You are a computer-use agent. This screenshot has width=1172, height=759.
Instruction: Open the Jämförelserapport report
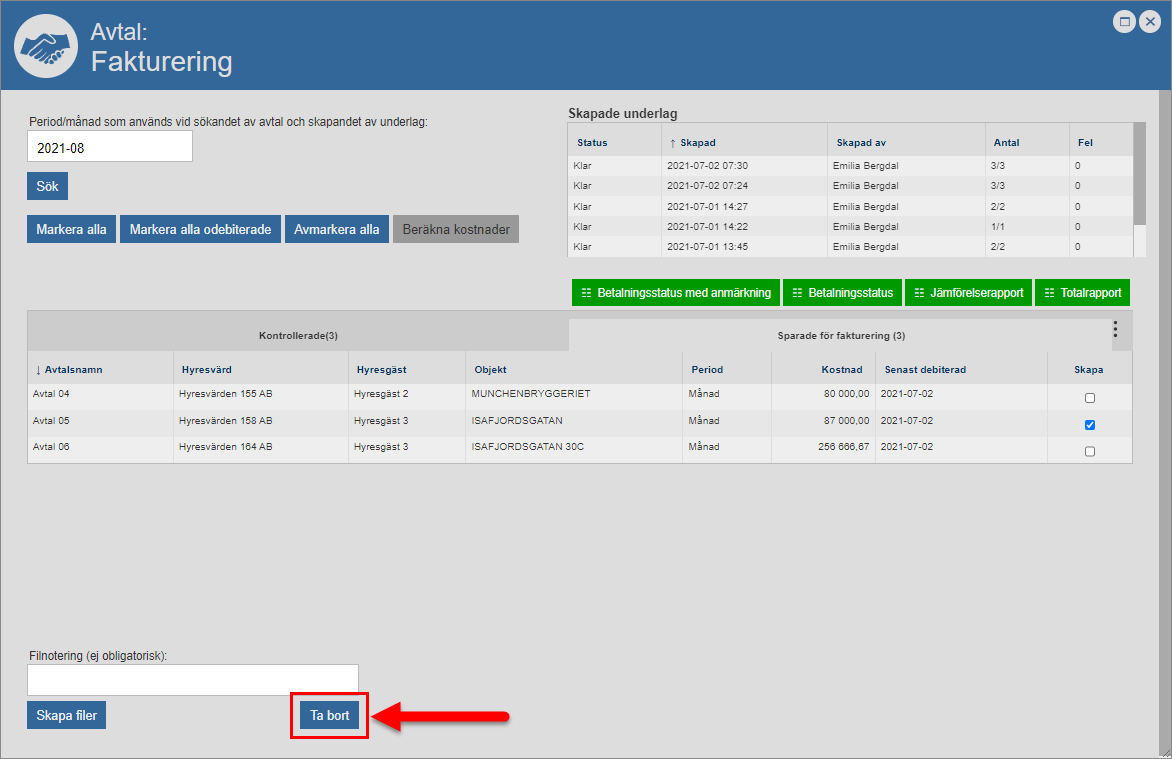point(967,293)
